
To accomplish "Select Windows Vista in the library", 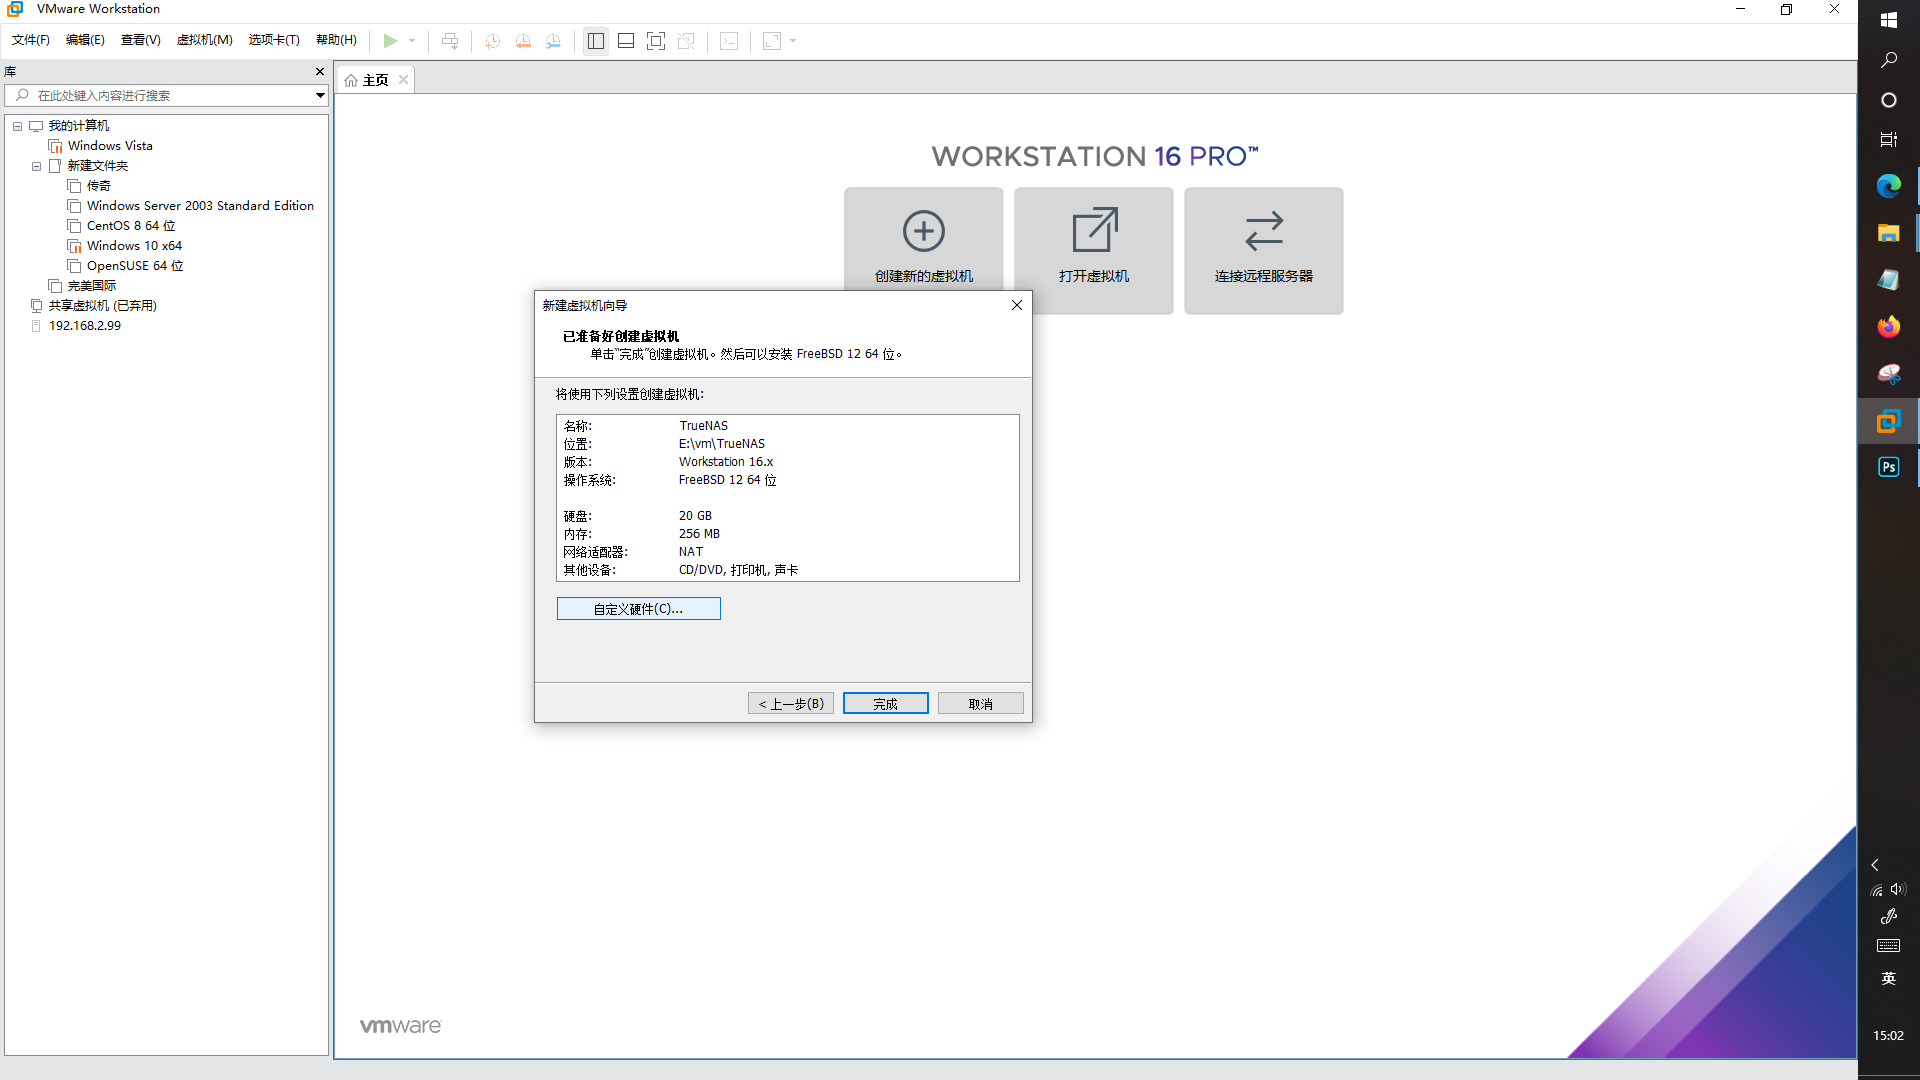I will pyautogui.click(x=110, y=146).
